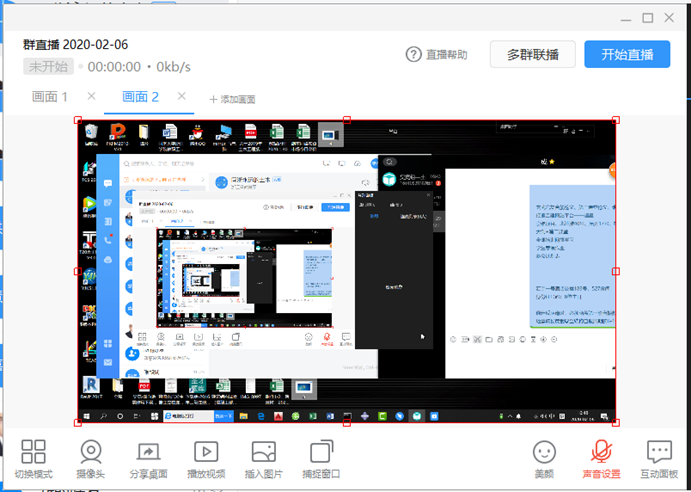This screenshot has height=492, width=691.
Task: Toggle the 声音设置 muted microphone icon
Action: pos(602,452)
